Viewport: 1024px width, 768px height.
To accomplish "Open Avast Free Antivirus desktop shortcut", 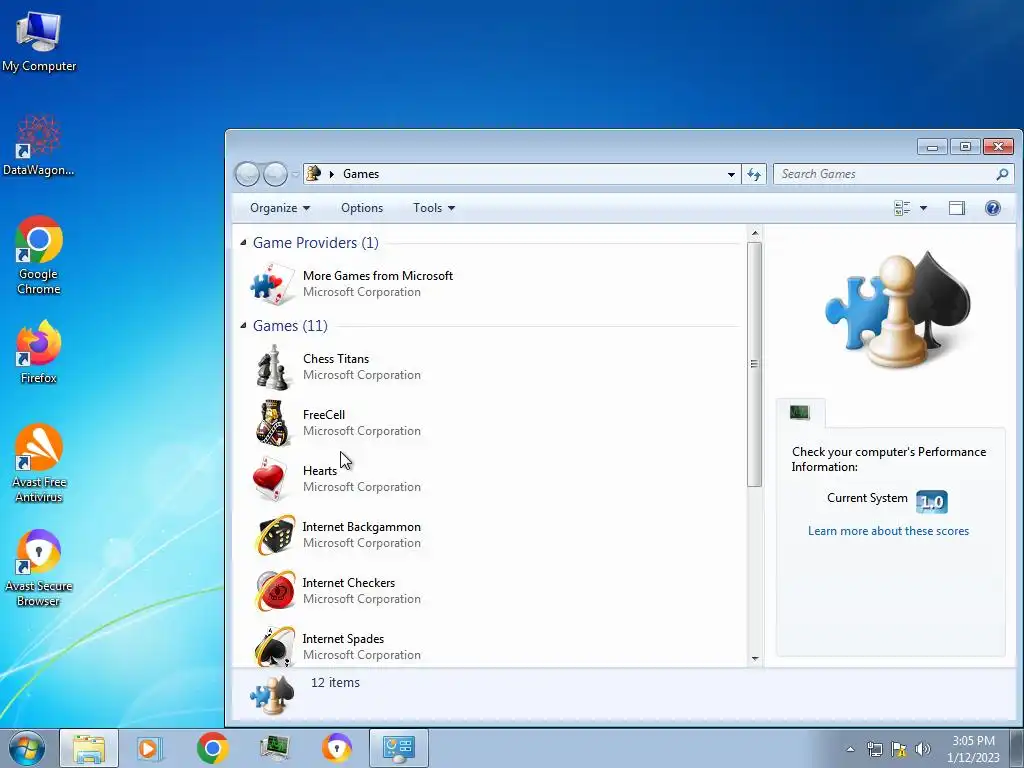I will 39,462.
